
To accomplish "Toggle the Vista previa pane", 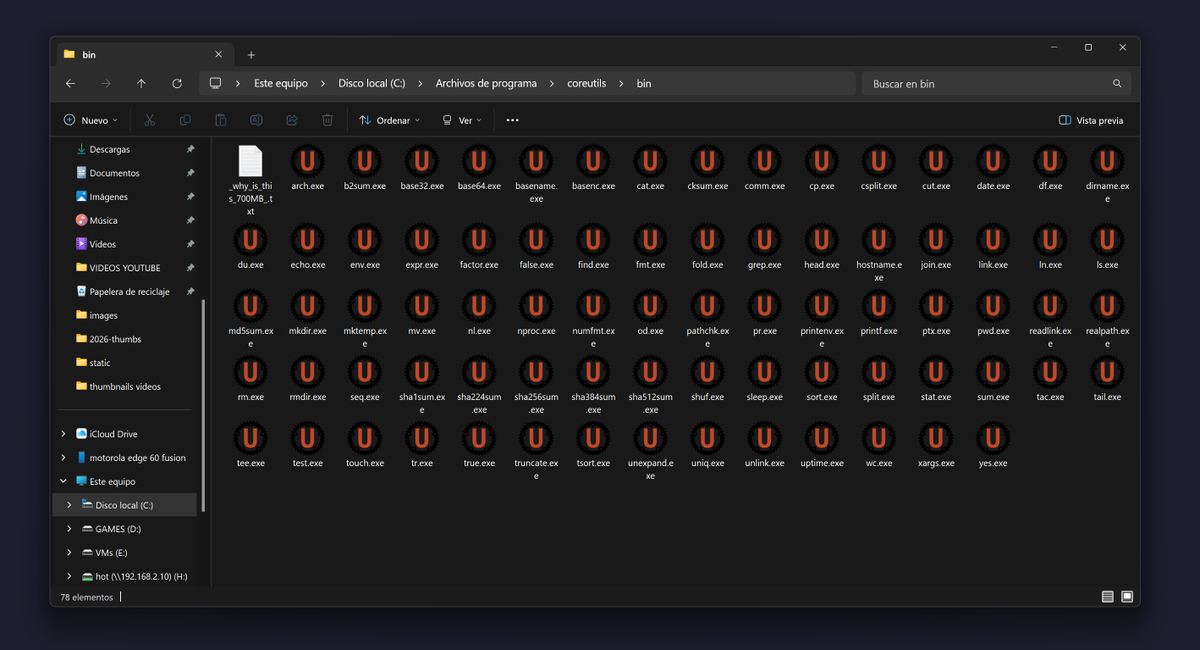I will (x=1091, y=120).
